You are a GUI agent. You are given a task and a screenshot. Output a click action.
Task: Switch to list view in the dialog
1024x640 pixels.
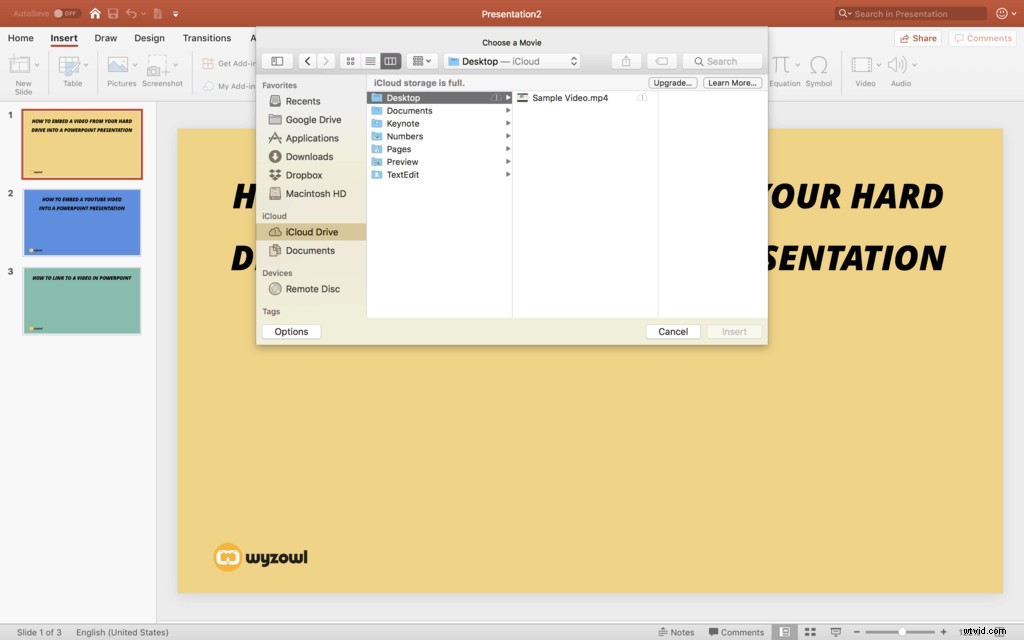[371, 61]
